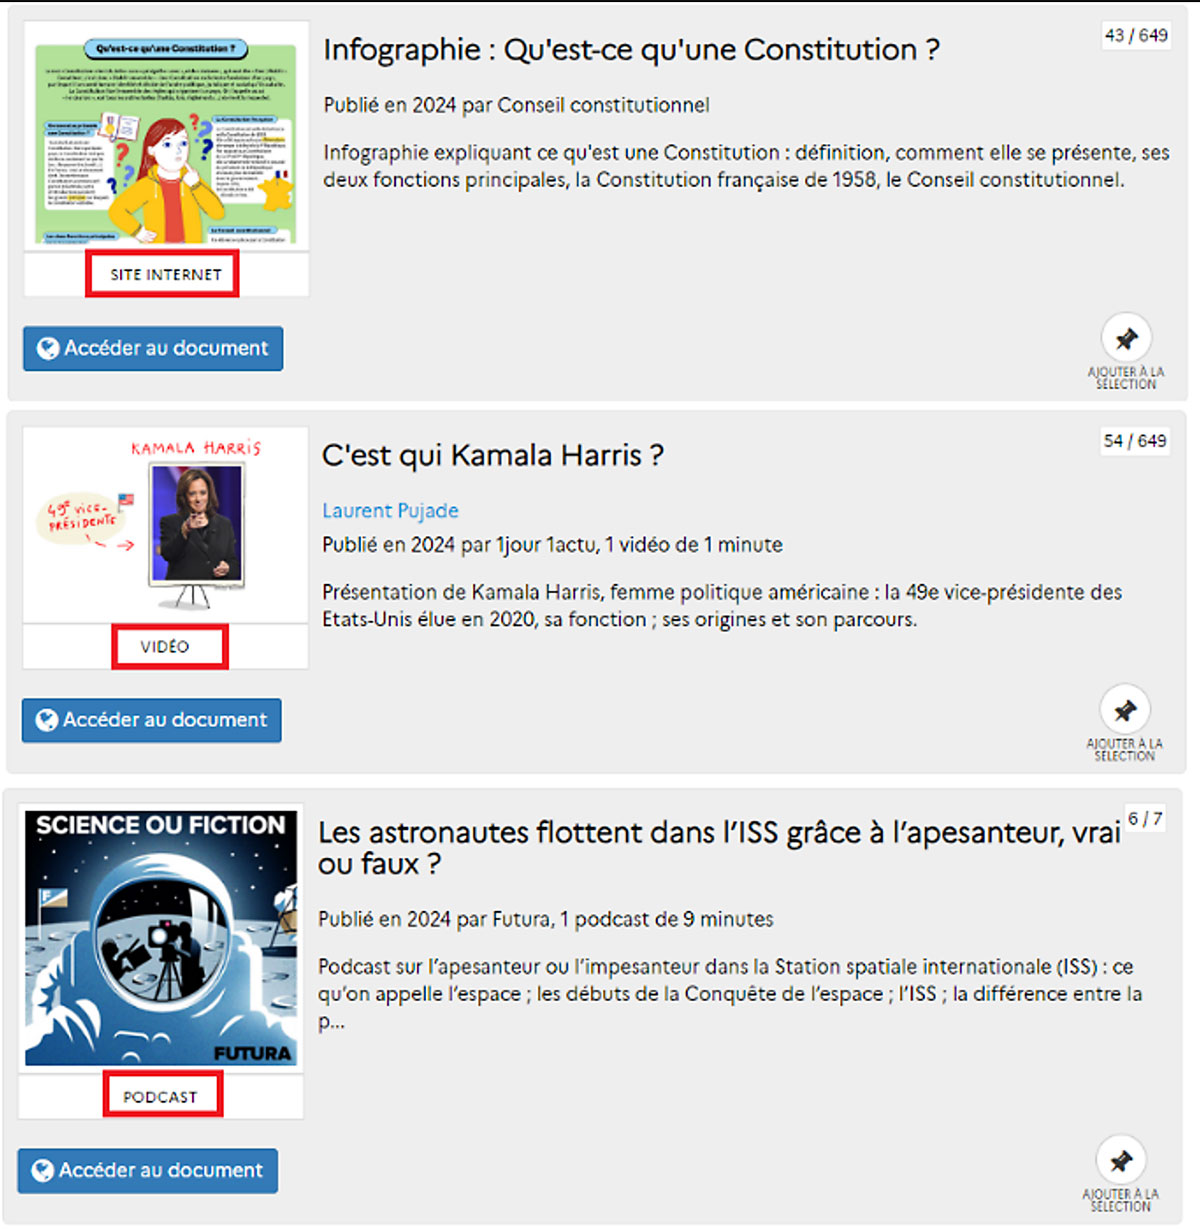Open the title Infographie : Qu'est-ce qu'une Constitution ?
The width and height of the screenshot is (1200, 1229).
631,50
